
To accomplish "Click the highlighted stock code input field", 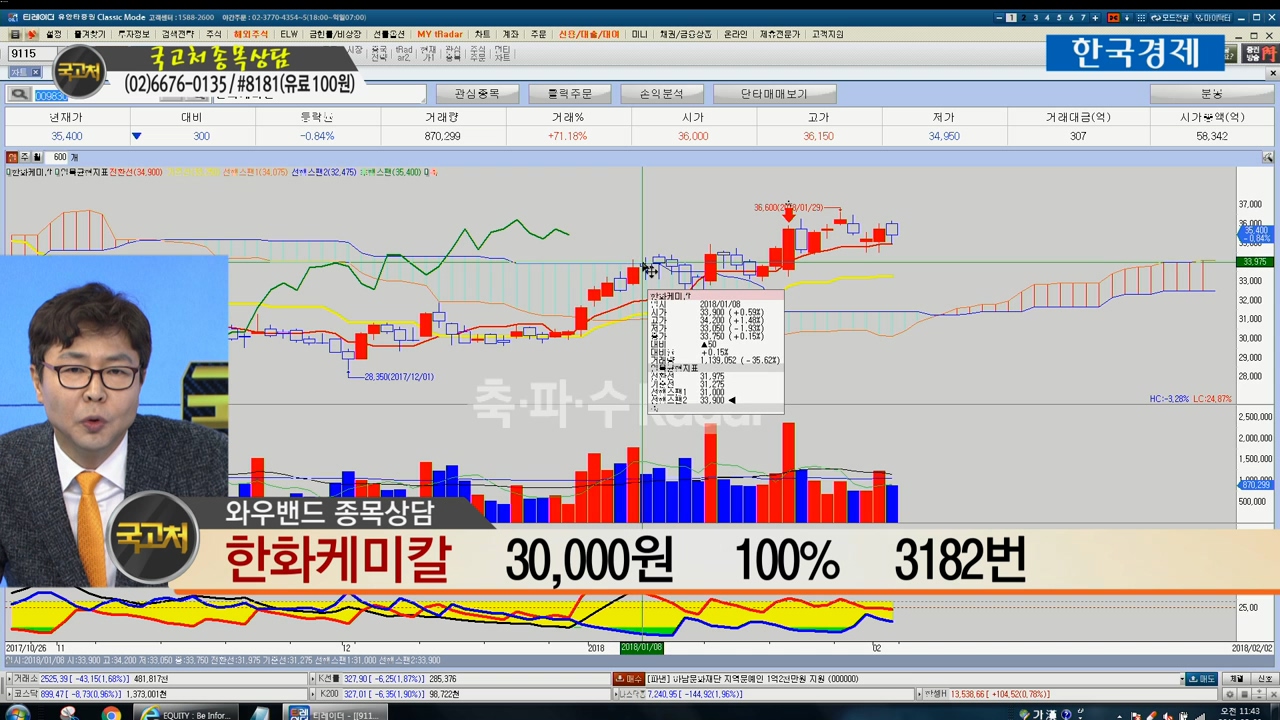I will (51, 95).
